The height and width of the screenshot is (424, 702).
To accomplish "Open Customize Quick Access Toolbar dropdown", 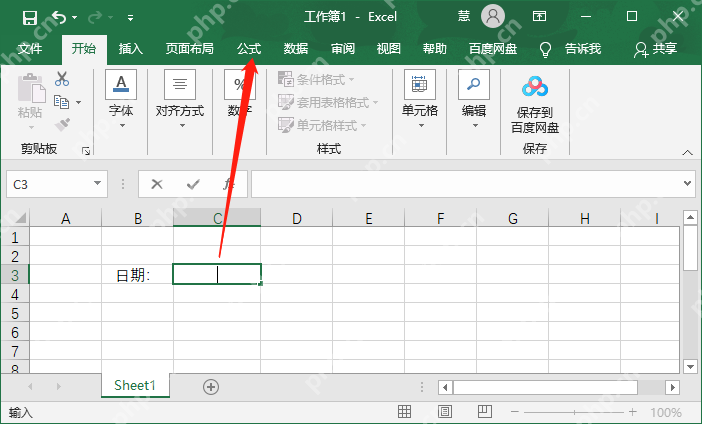I will (130, 18).
